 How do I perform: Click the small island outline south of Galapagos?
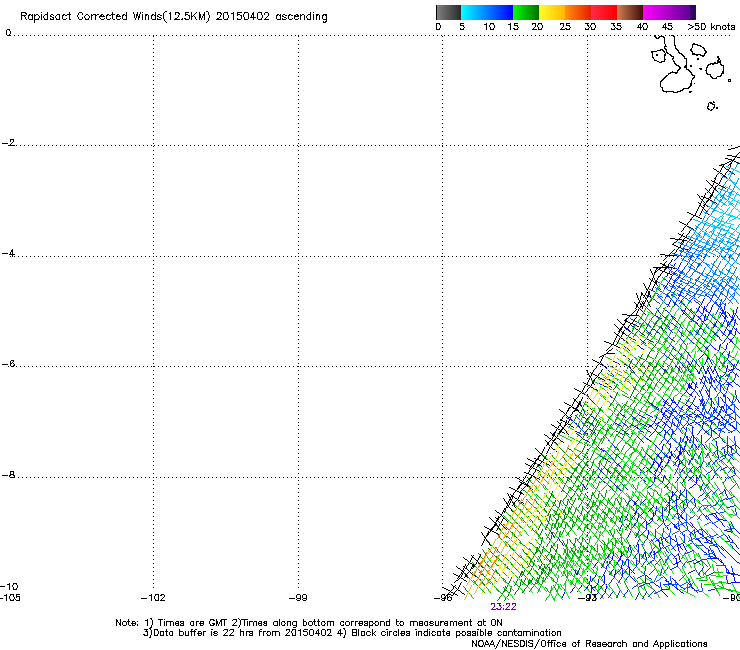click(x=712, y=106)
